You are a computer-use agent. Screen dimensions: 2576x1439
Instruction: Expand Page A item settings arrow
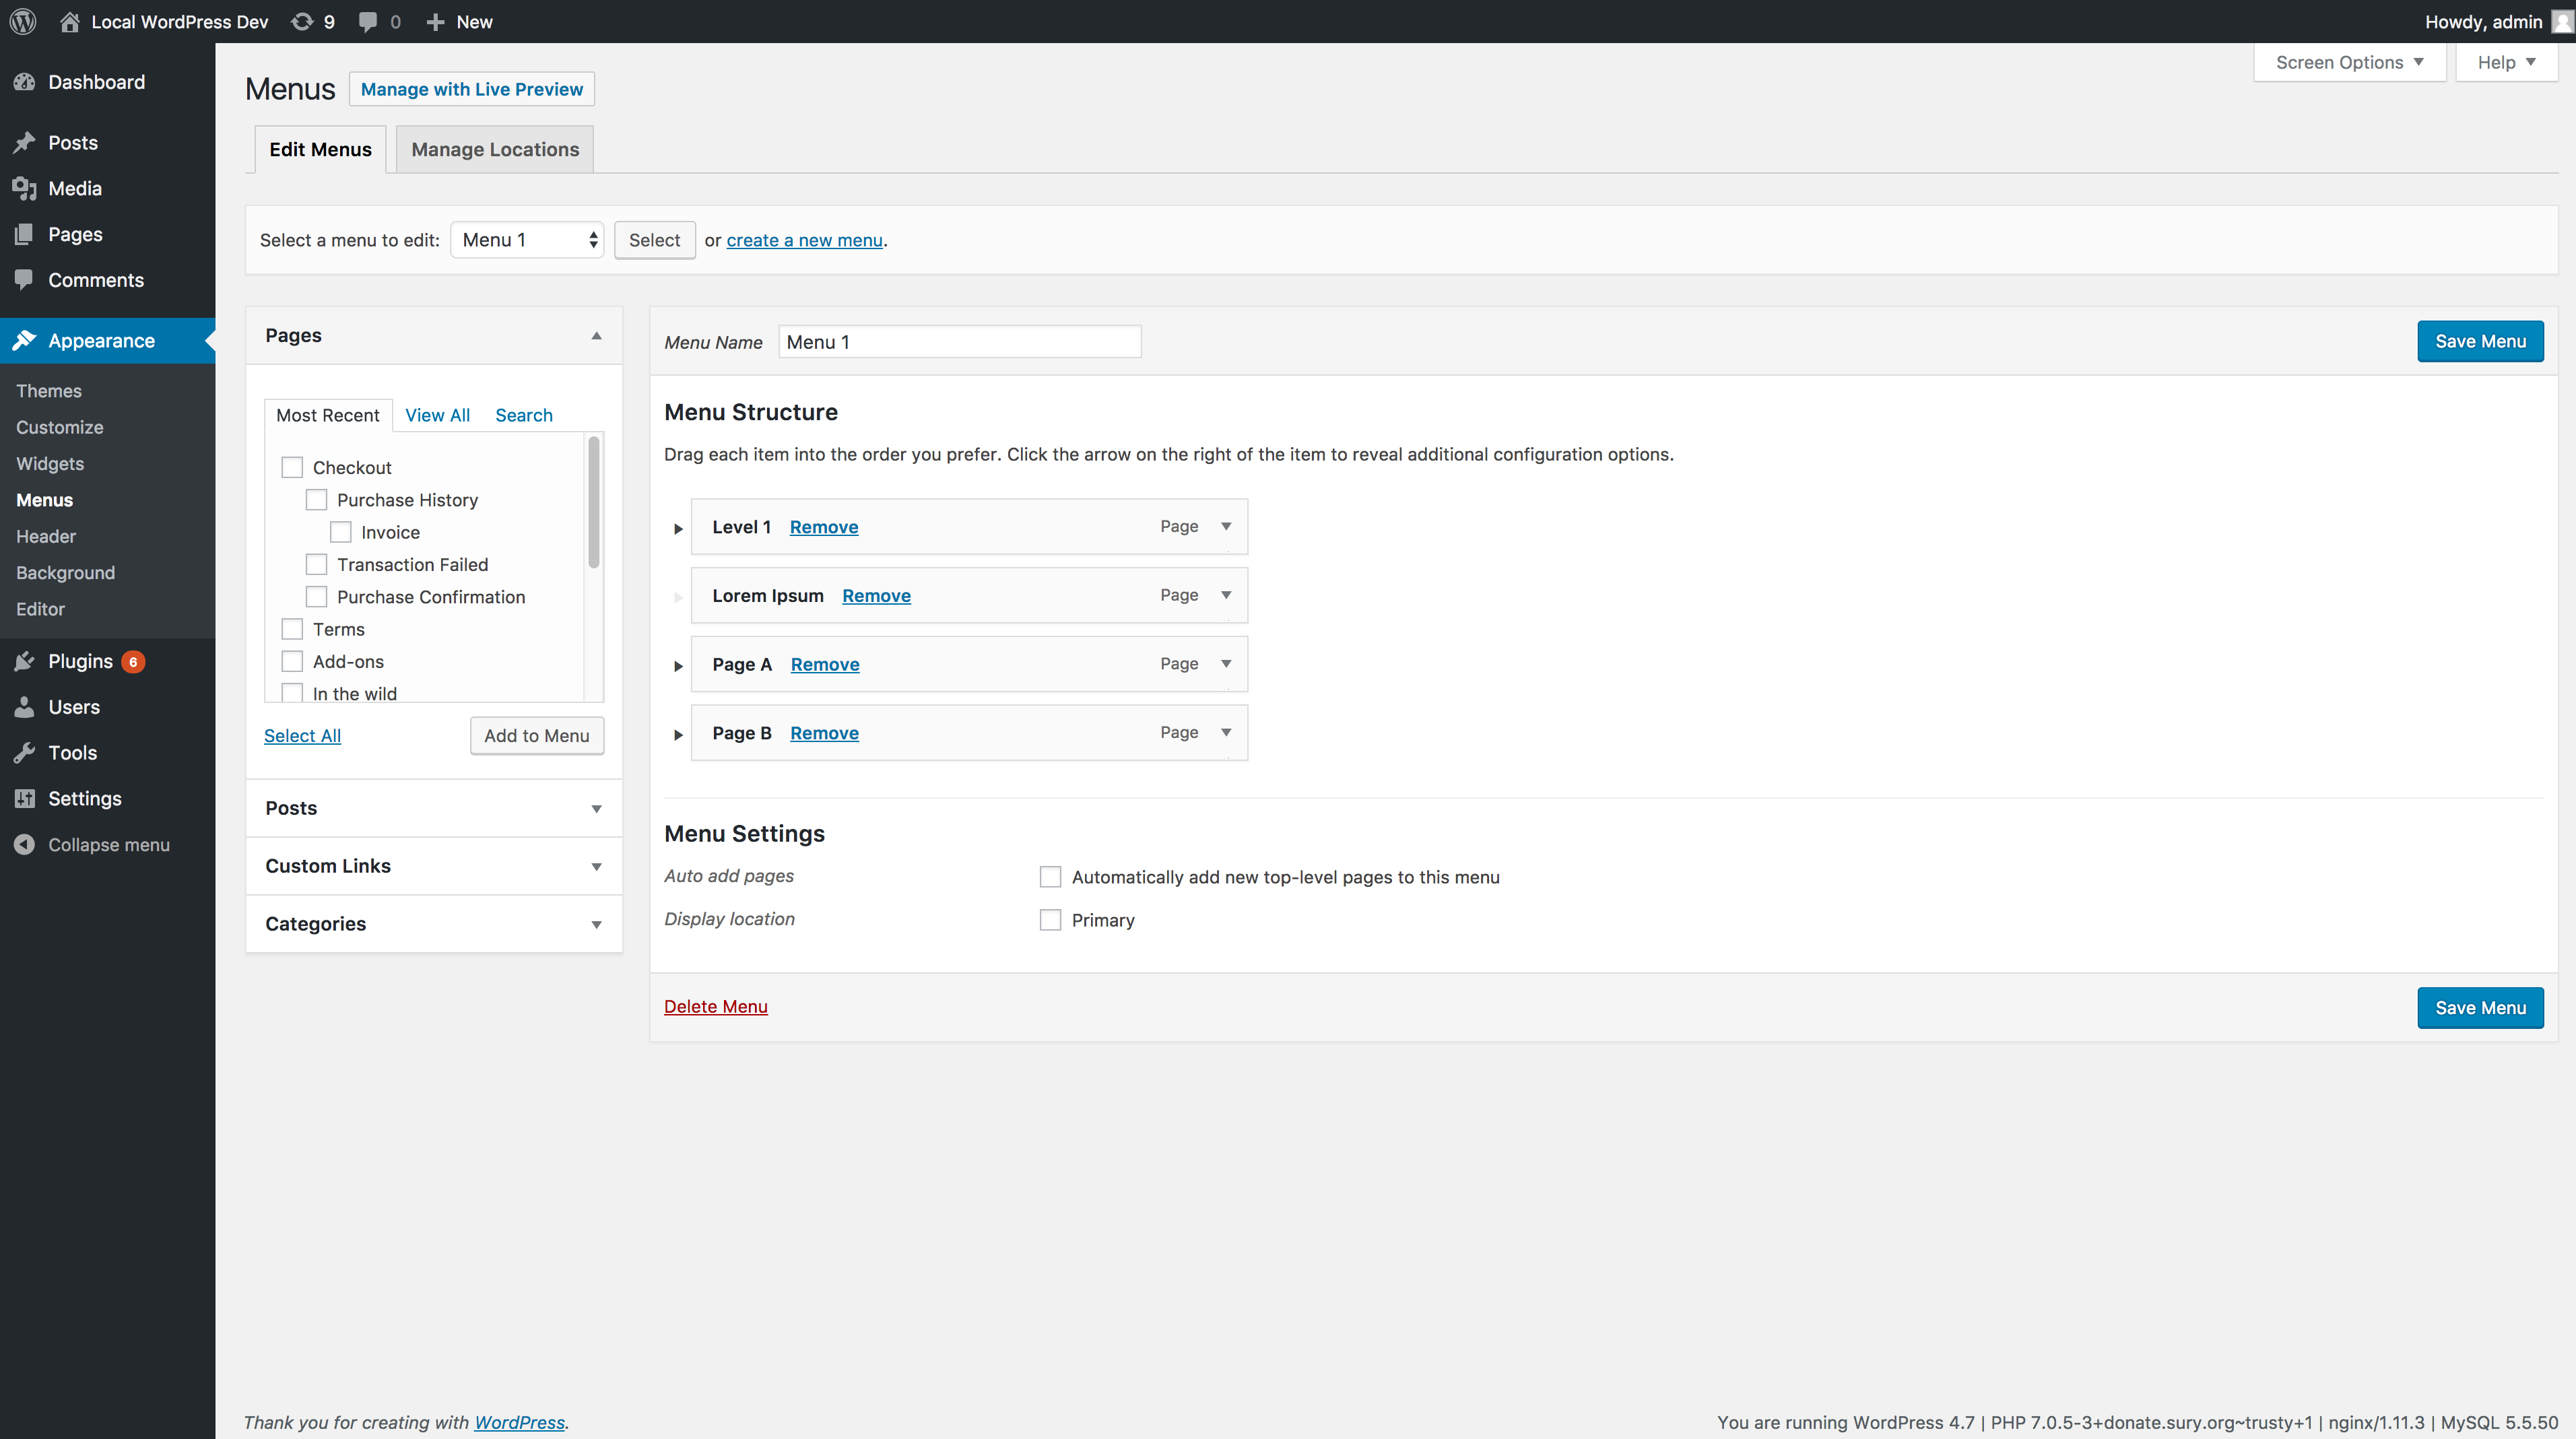click(1226, 664)
